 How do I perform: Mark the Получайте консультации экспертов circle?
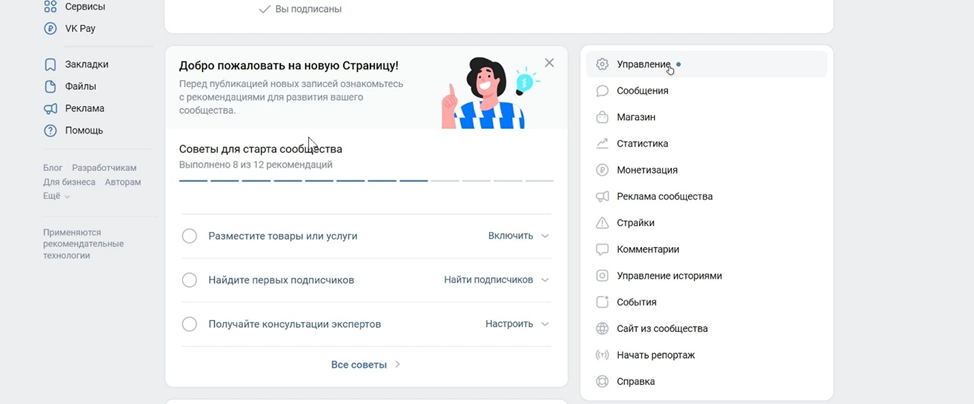click(x=189, y=324)
